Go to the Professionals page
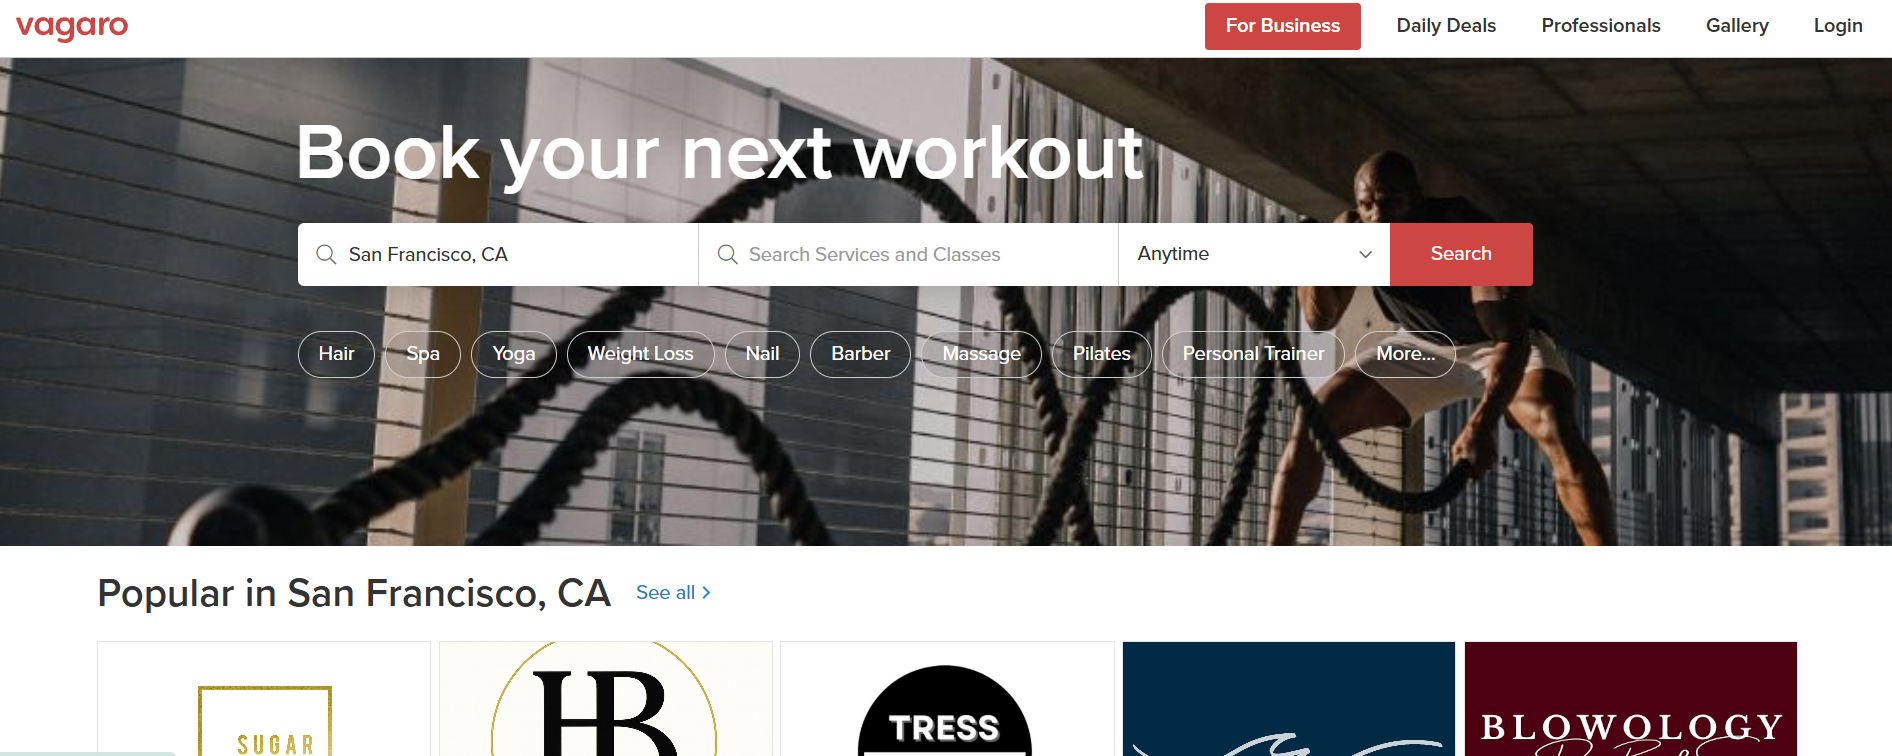 click(1600, 26)
